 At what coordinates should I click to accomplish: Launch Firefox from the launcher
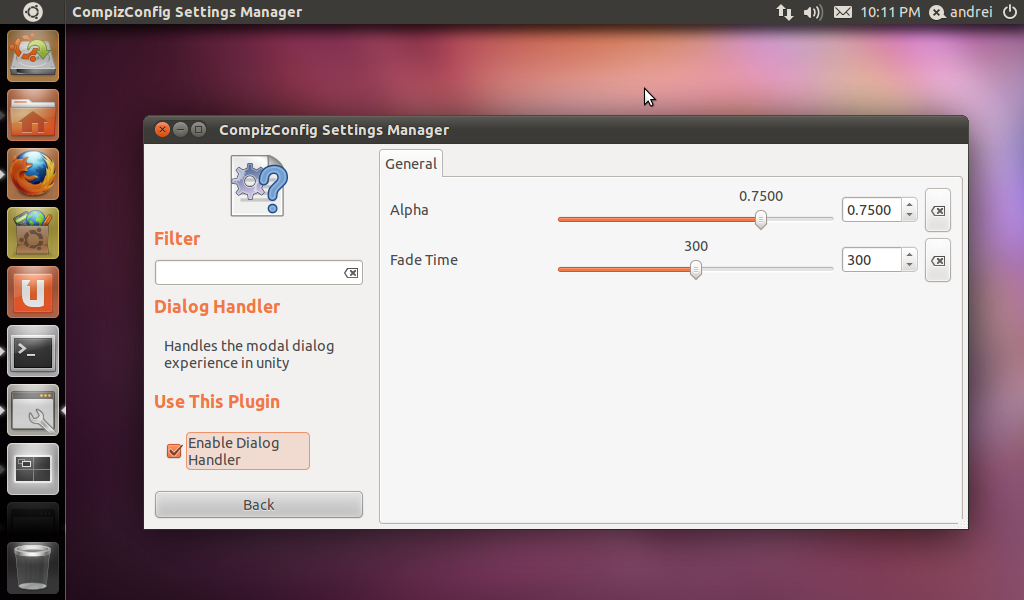click(33, 174)
